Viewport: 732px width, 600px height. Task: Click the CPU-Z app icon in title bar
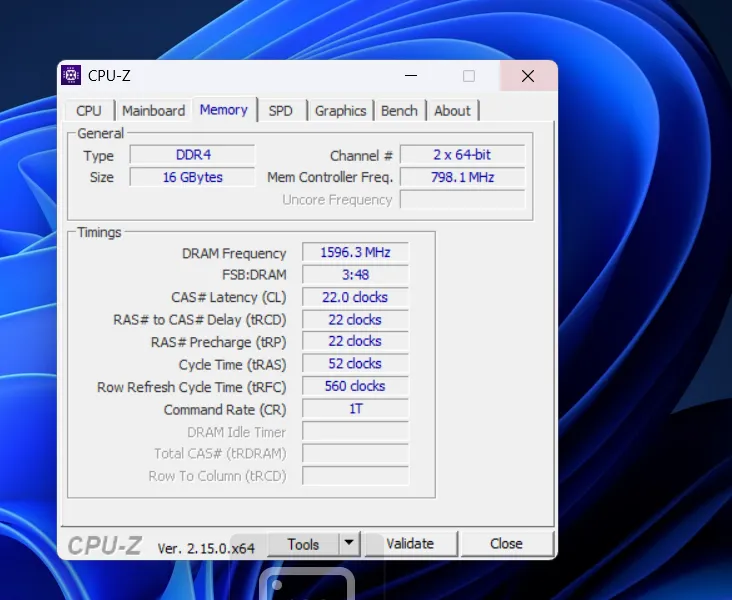tap(71, 75)
